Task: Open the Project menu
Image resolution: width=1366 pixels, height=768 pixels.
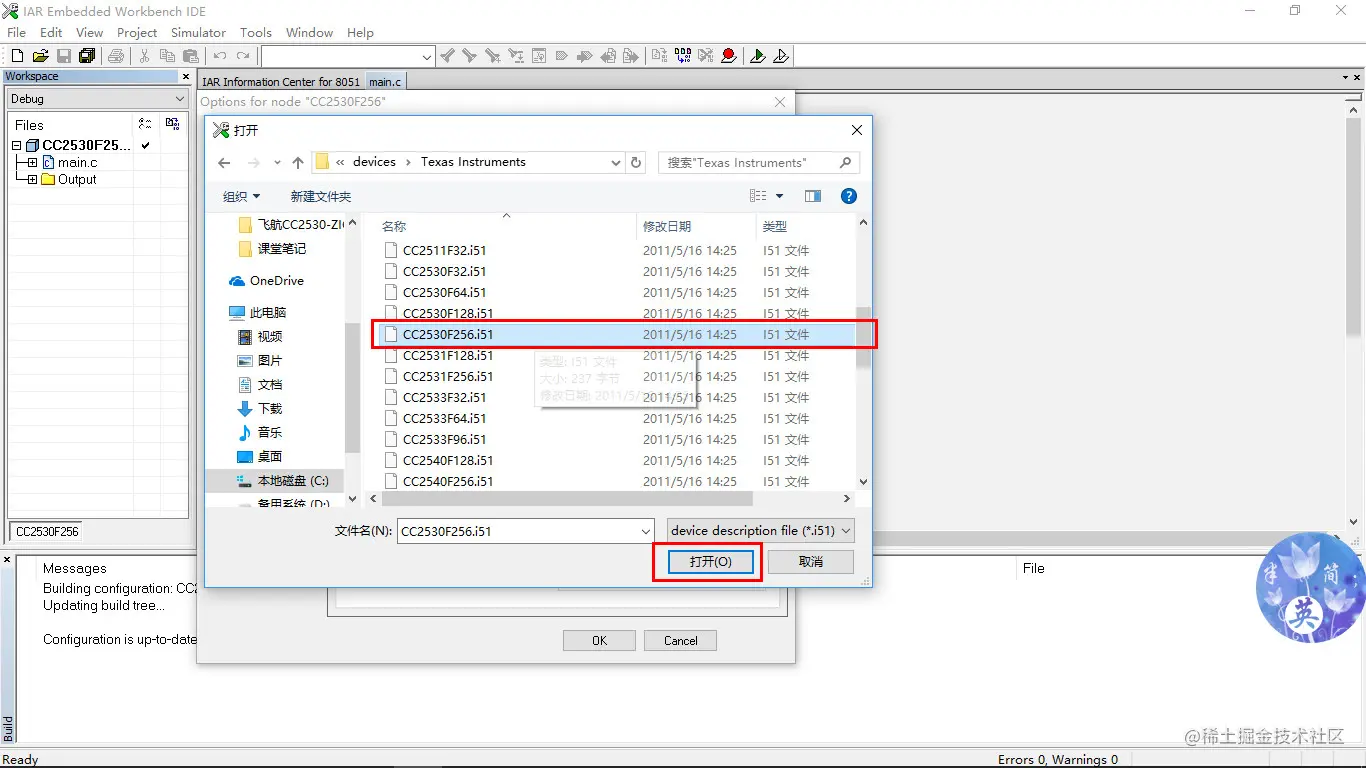Action: [x=137, y=32]
